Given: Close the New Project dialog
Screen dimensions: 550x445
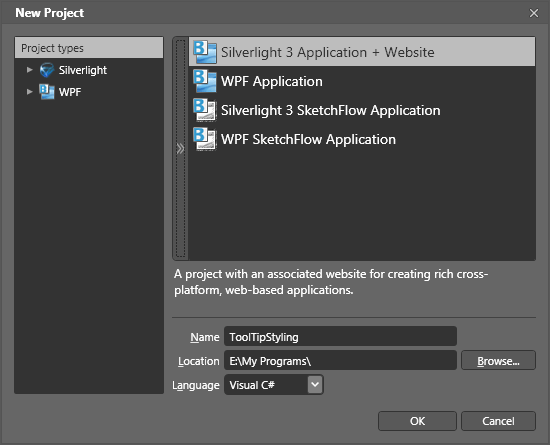Looking at the screenshot, I should tap(534, 13).
